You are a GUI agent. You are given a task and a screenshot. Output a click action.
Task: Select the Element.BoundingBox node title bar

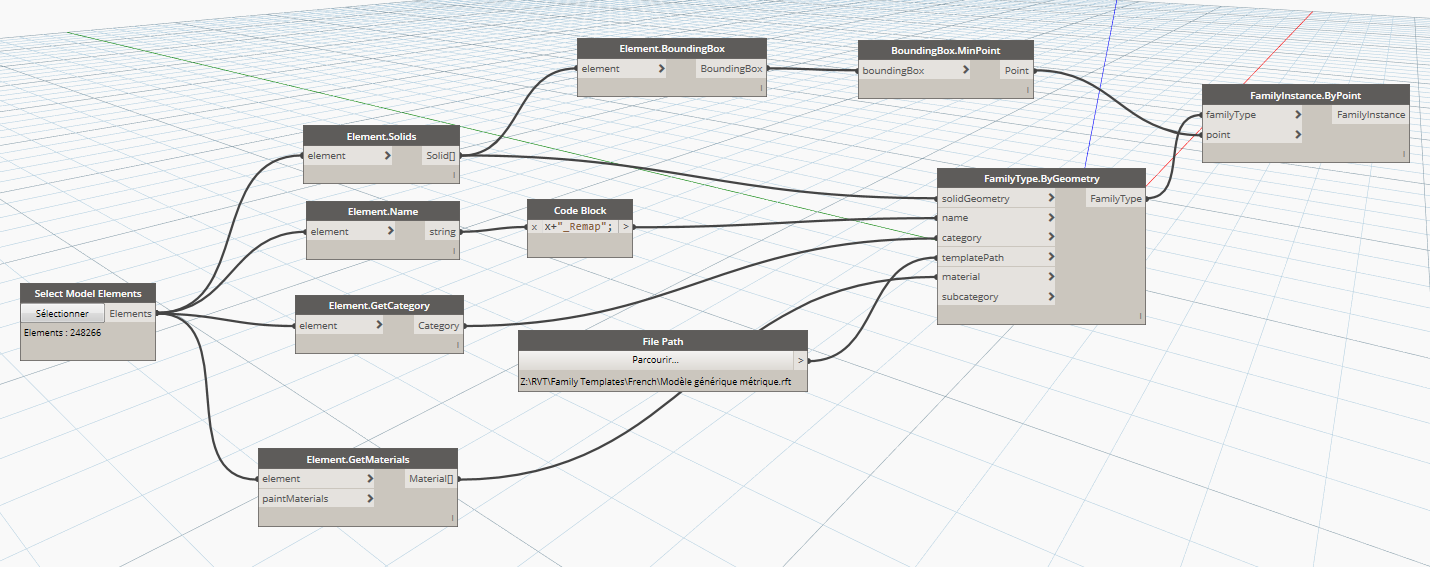click(x=672, y=48)
